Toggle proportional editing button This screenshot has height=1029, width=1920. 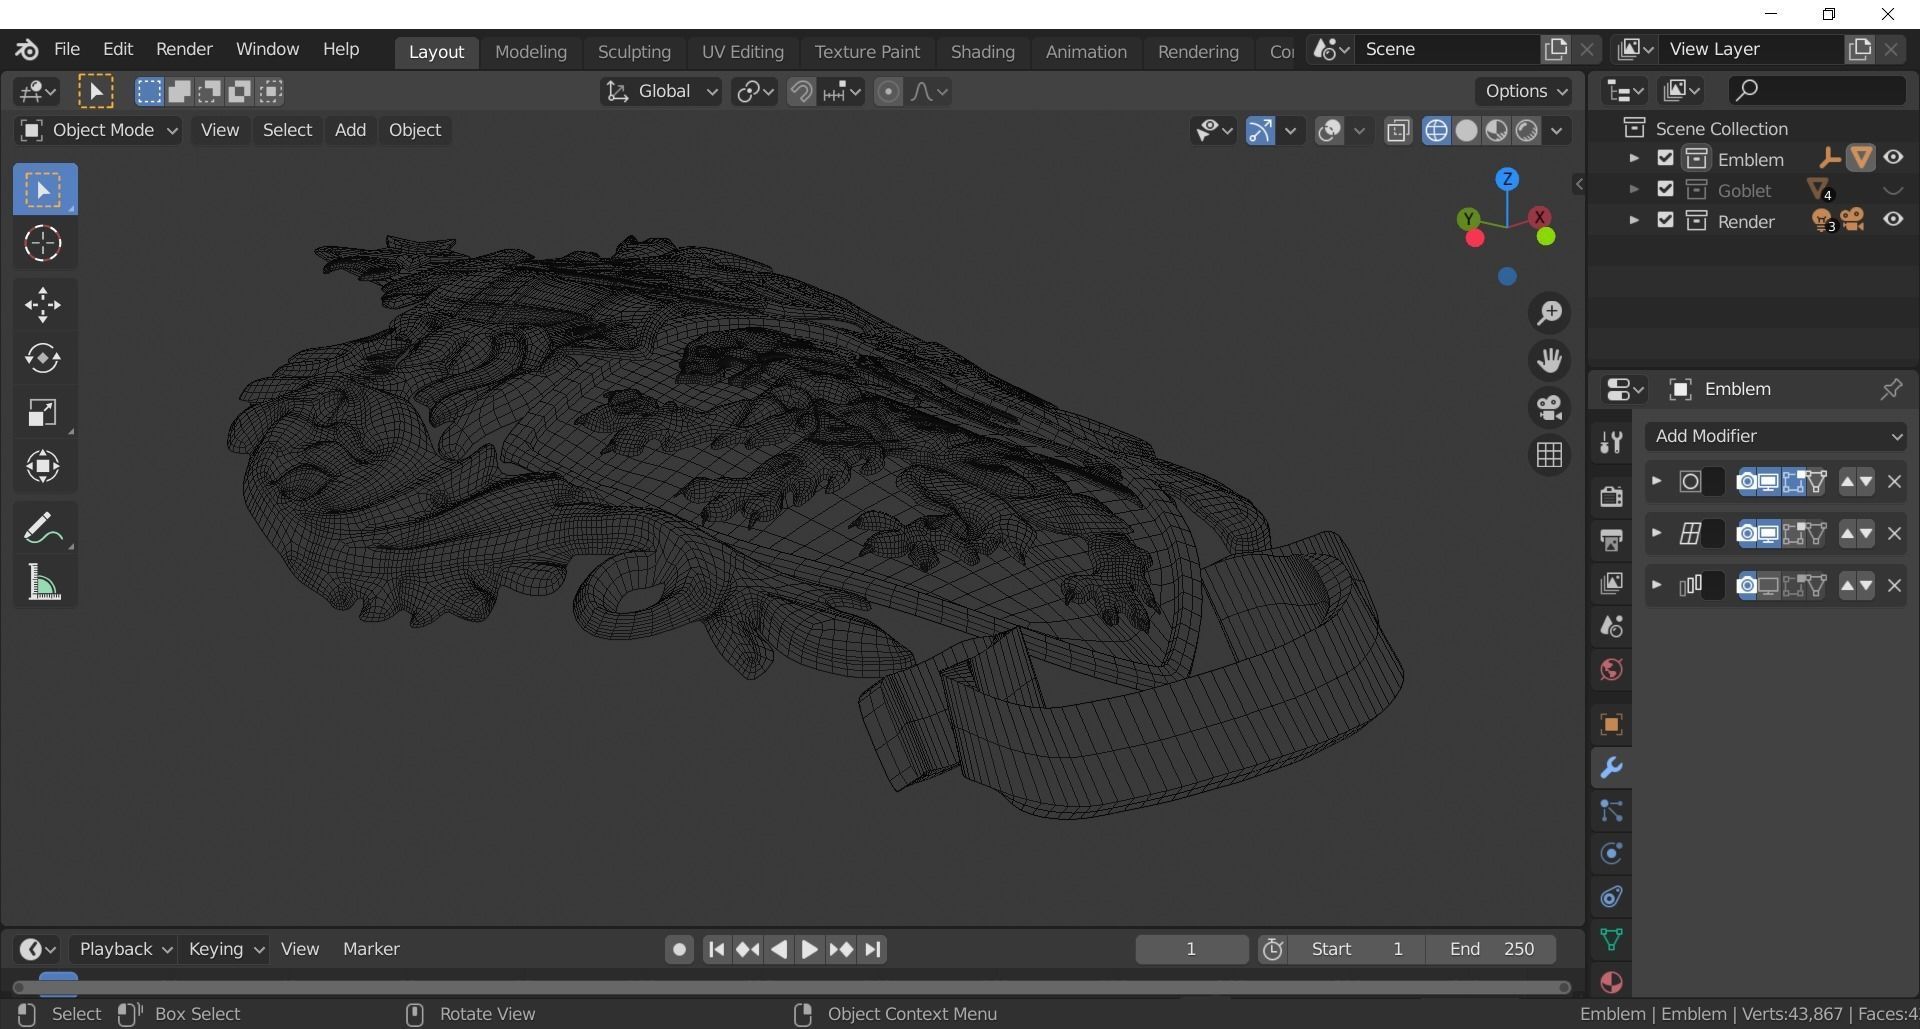tap(888, 92)
